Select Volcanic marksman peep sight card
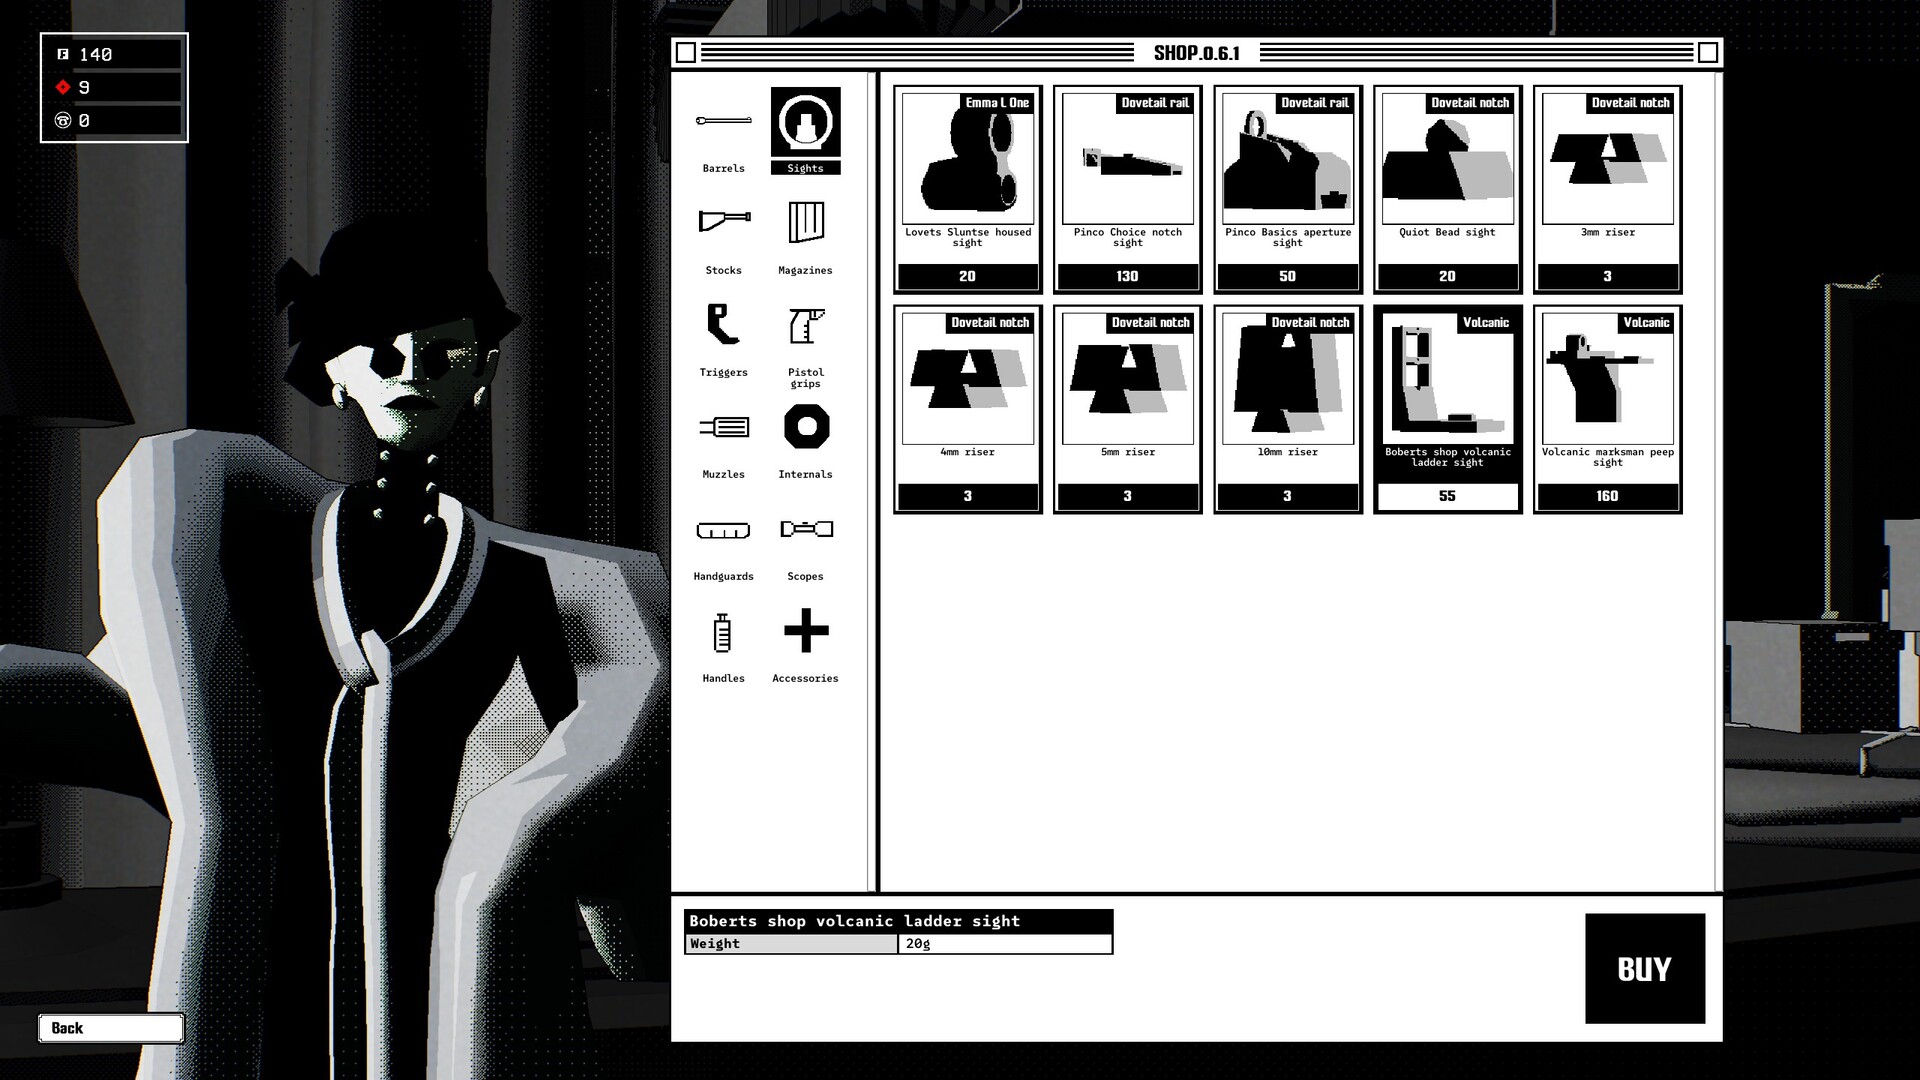This screenshot has width=1920, height=1080. click(1607, 409)
